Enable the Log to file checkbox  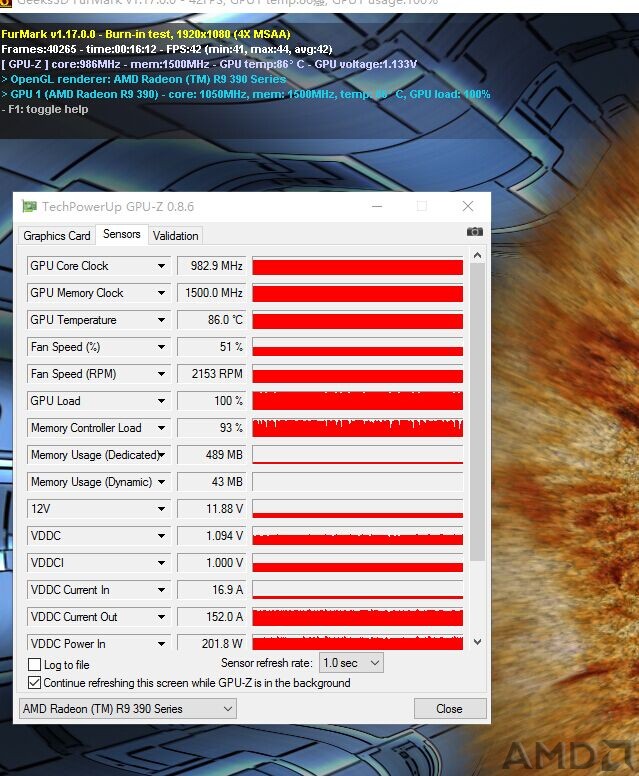point(34,664)
